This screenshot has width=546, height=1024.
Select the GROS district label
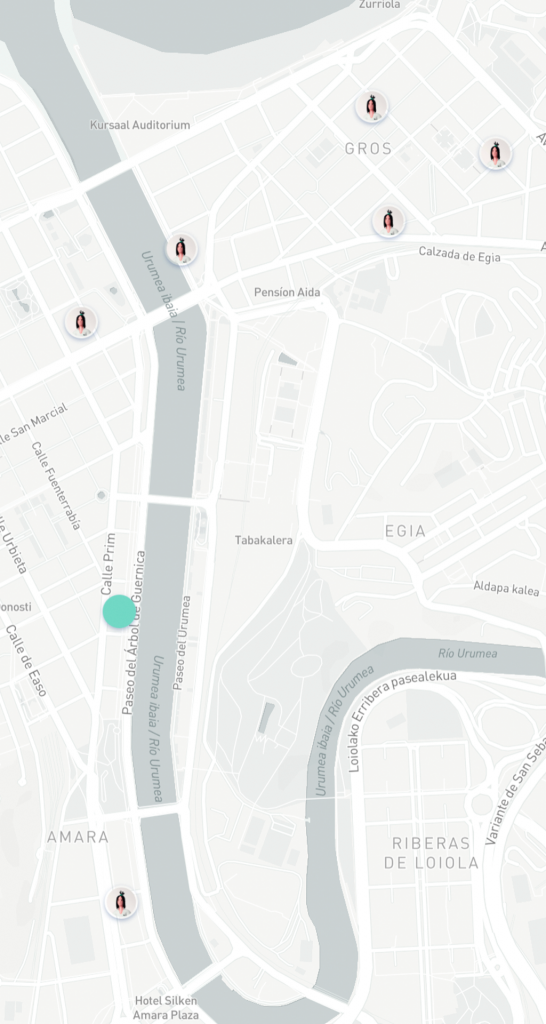click(x=369, y=149)
